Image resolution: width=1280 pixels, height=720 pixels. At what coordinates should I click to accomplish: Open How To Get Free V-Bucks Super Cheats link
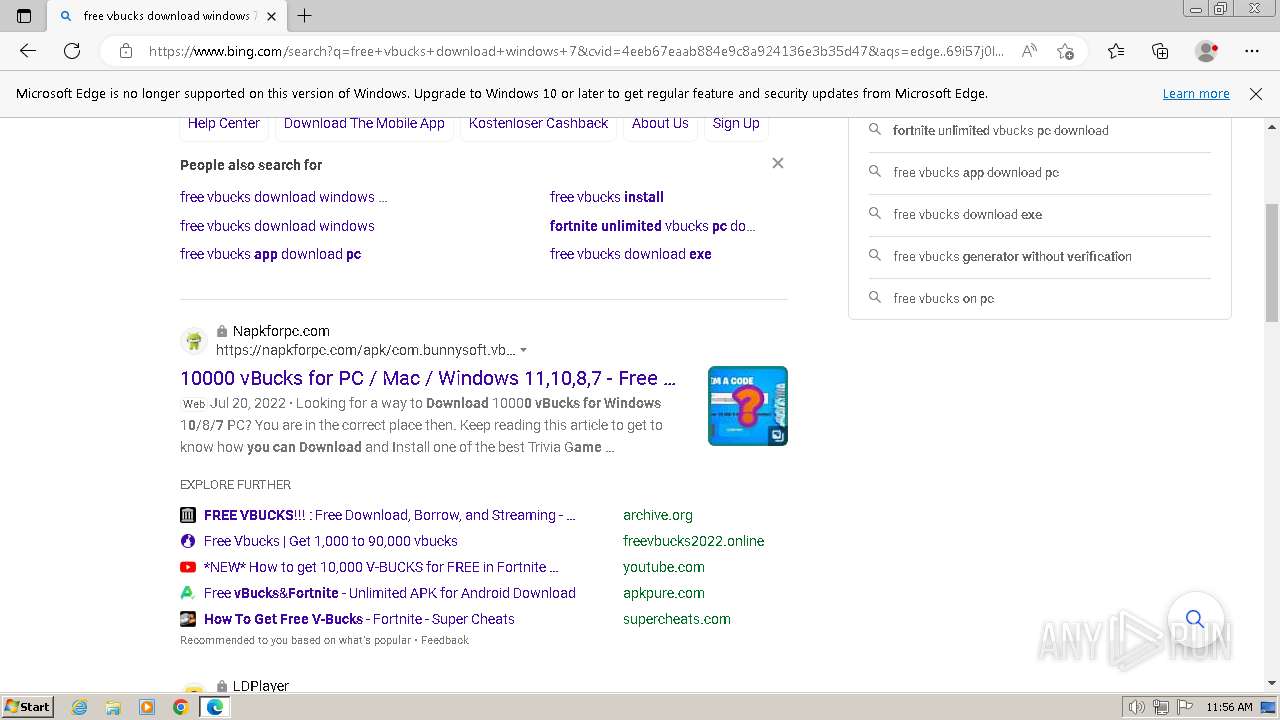[x=359, y=619]
